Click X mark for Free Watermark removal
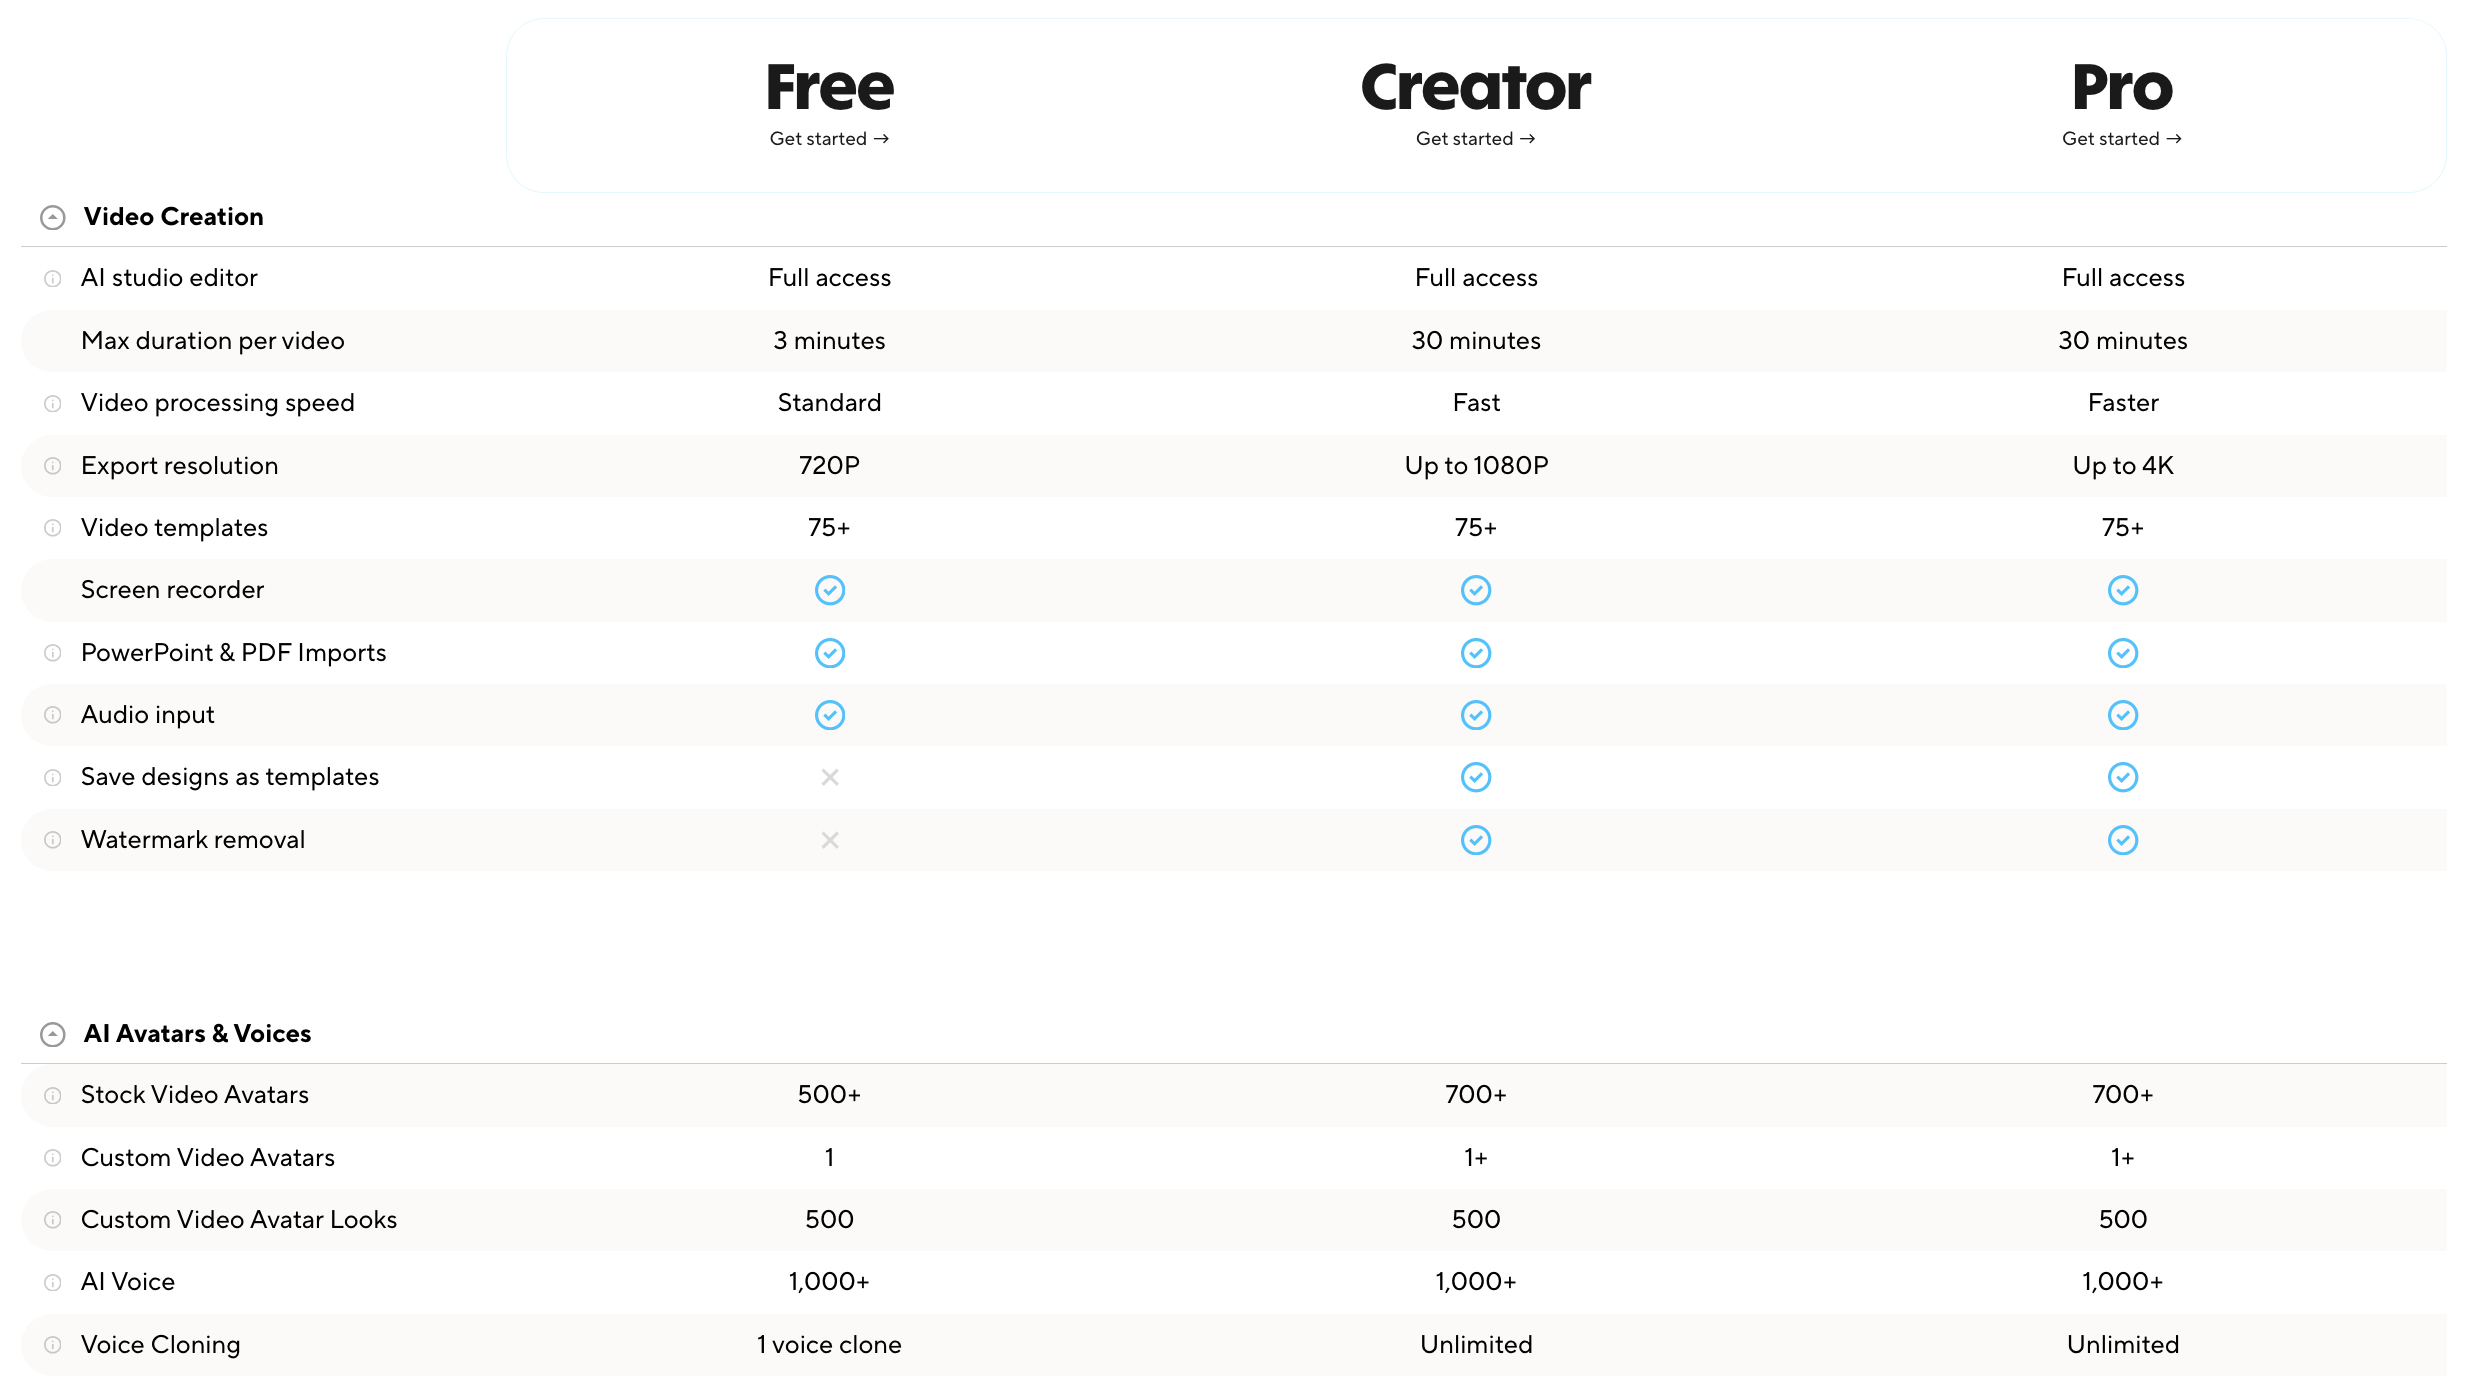This screenshot has width=2468, height=1382. point(830,840)
